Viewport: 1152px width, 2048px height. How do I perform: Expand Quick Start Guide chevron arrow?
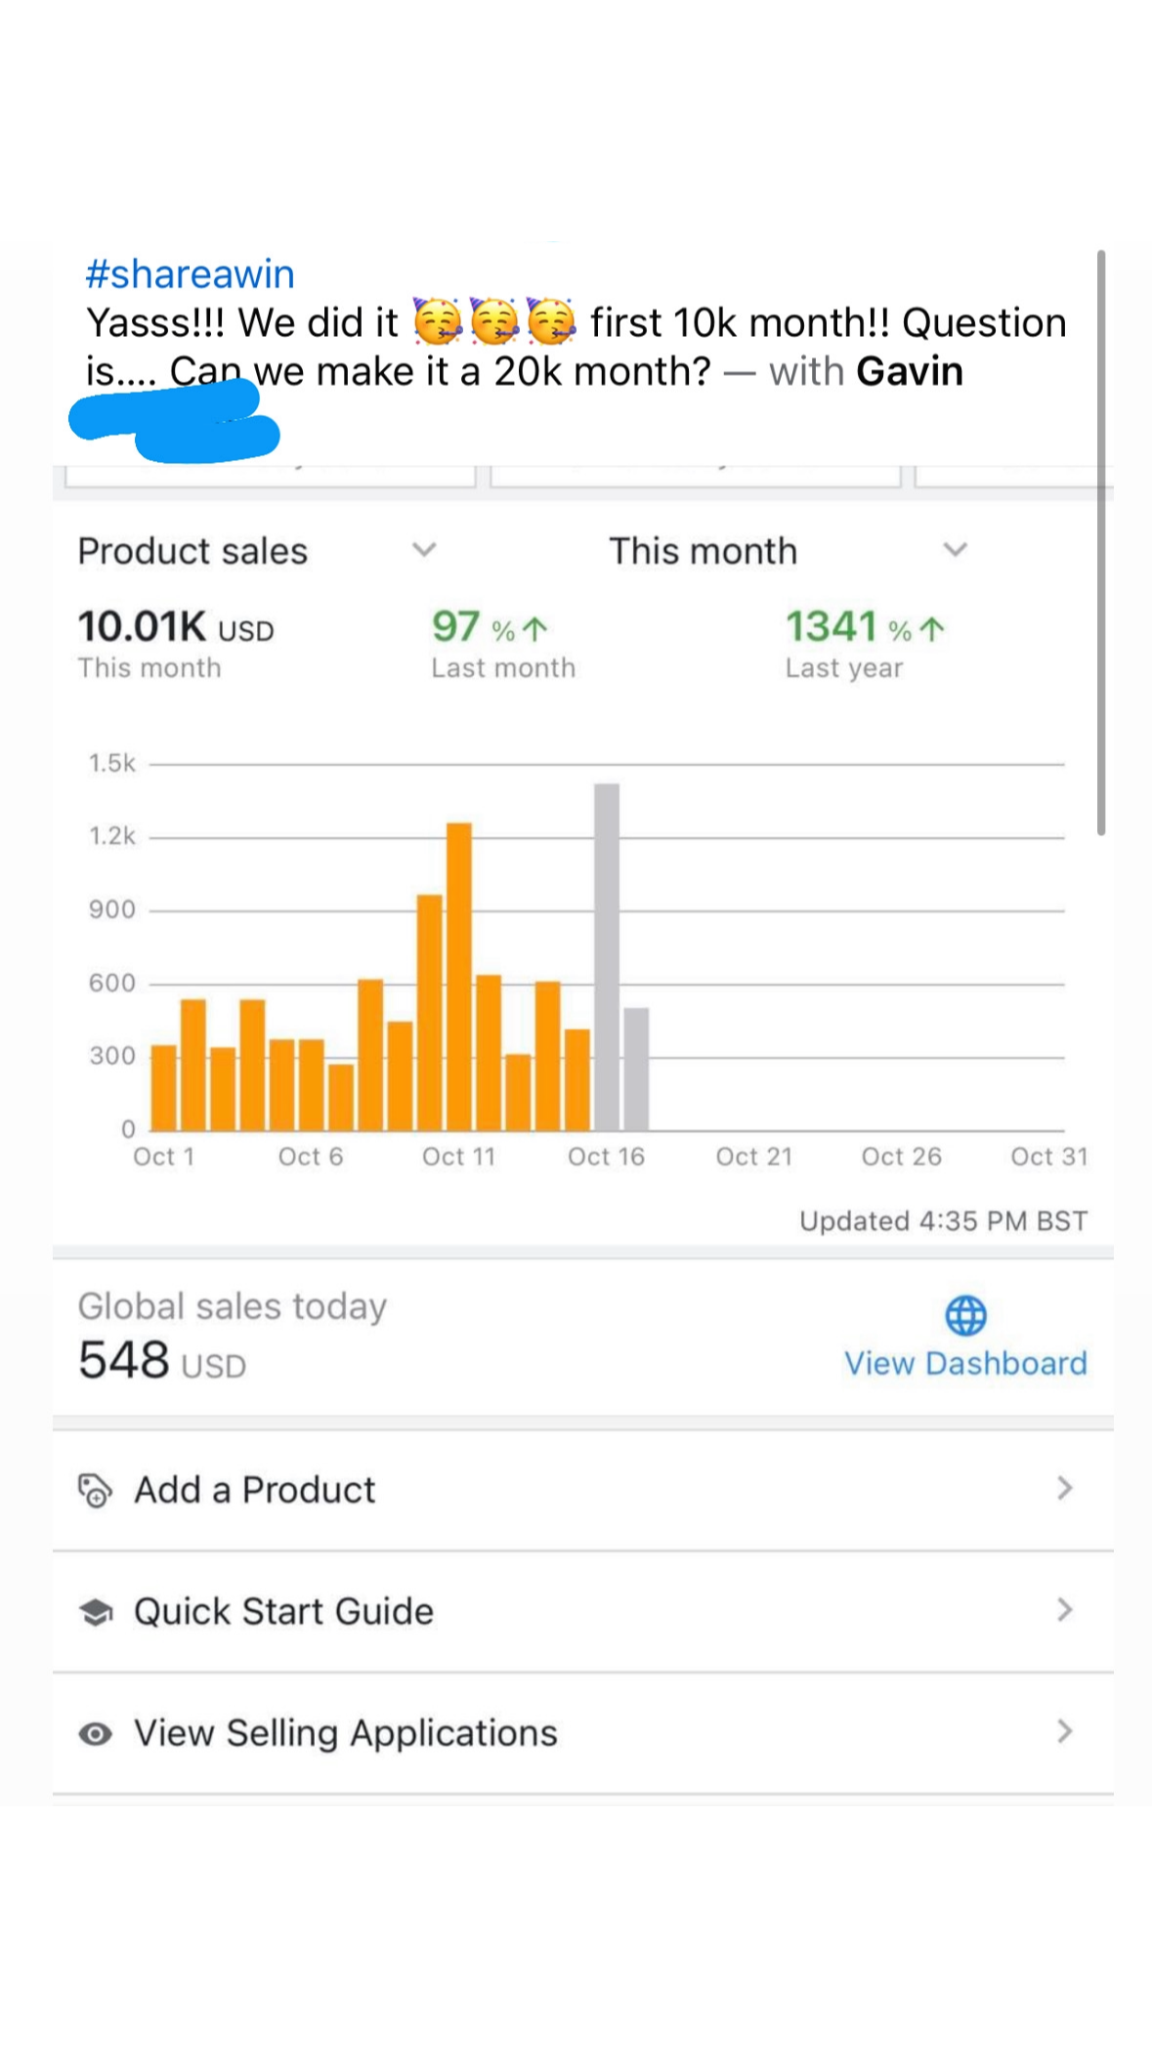[x=1064, y=1610]
